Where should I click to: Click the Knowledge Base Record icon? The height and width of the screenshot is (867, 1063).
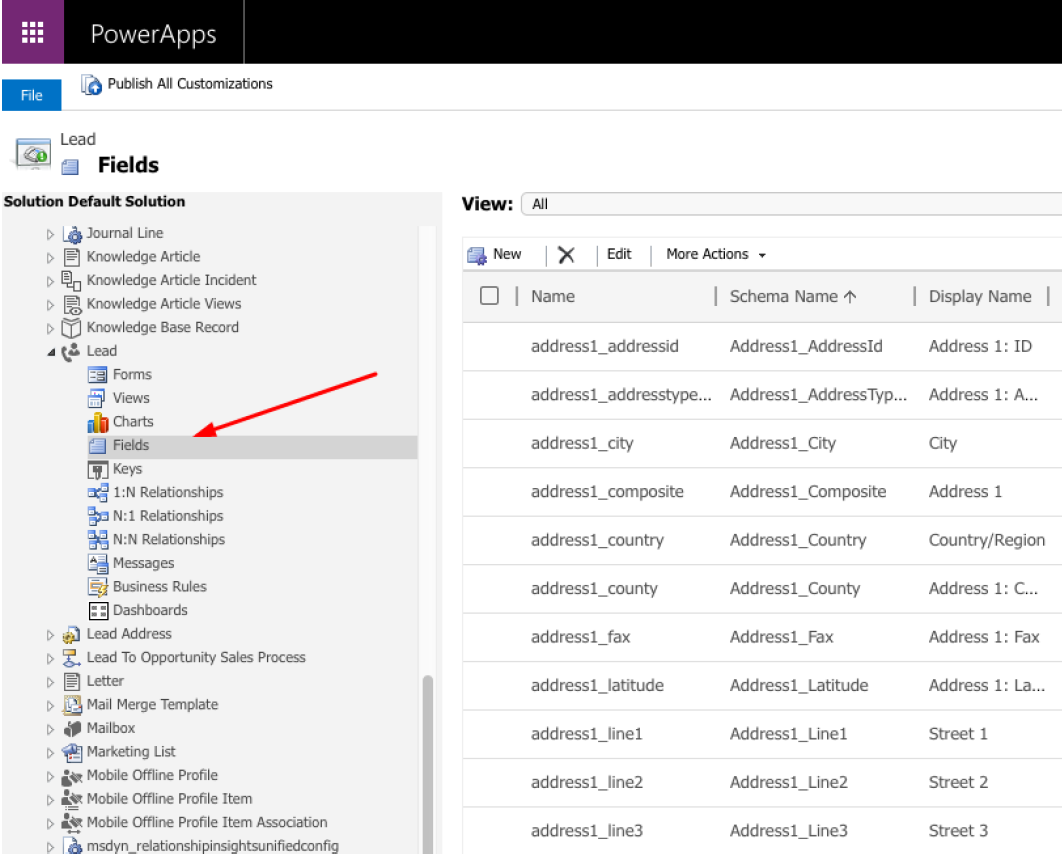pos(71,327)
